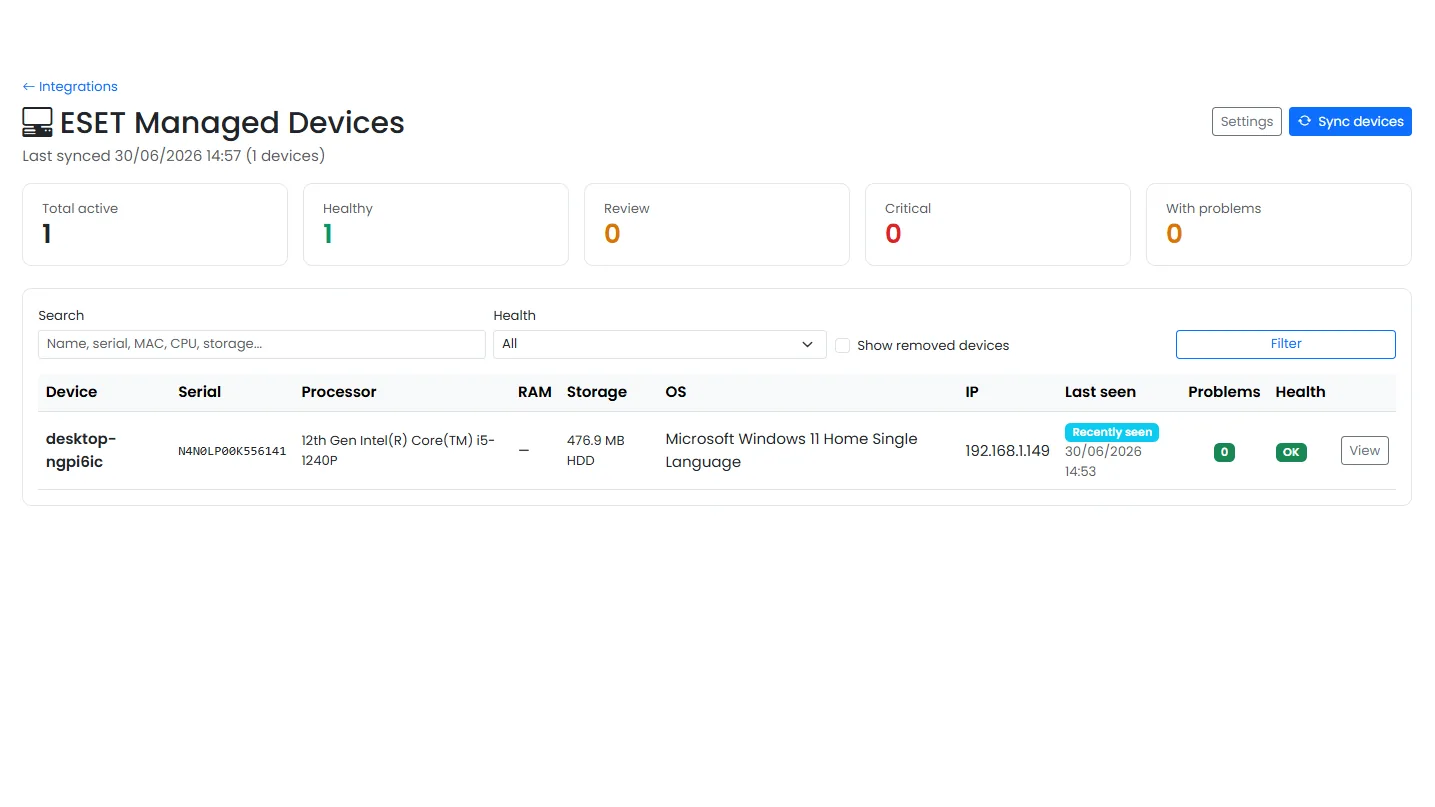Focus the Search input field
The width and height of the screenshot is (1435, 807).
(x=262, y=344)
